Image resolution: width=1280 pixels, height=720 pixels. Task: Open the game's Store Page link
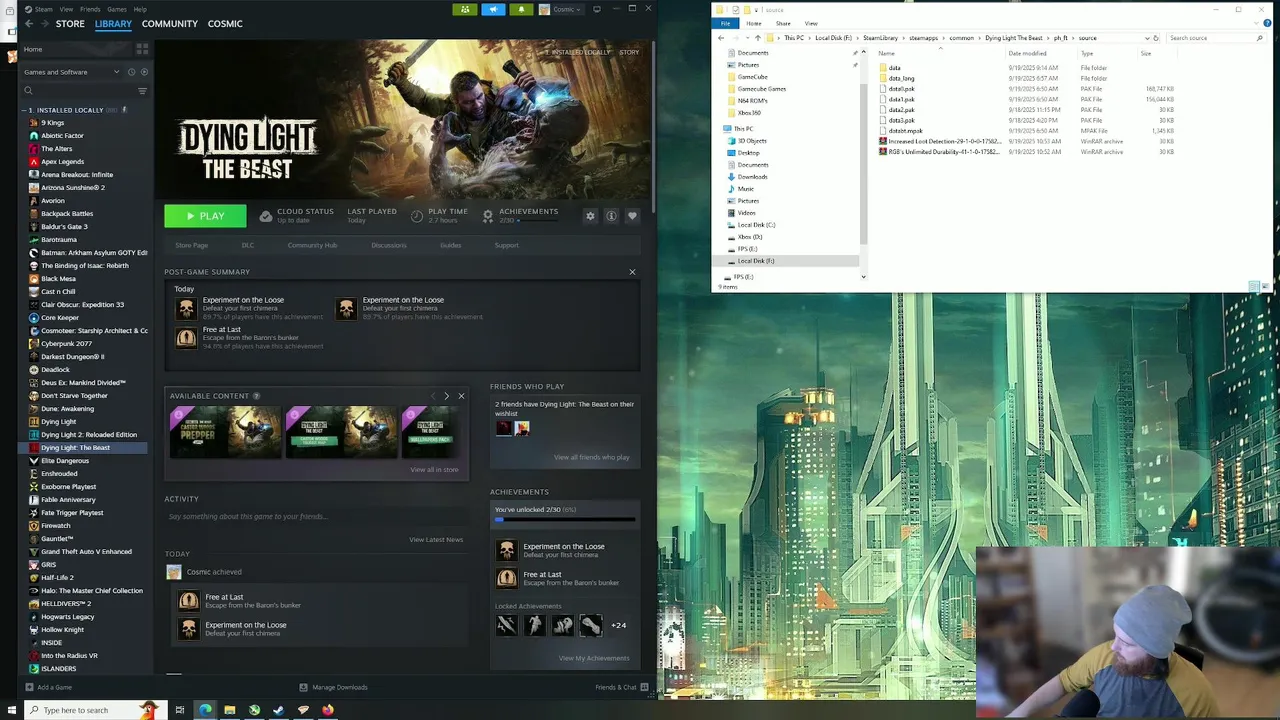[192, 245]
